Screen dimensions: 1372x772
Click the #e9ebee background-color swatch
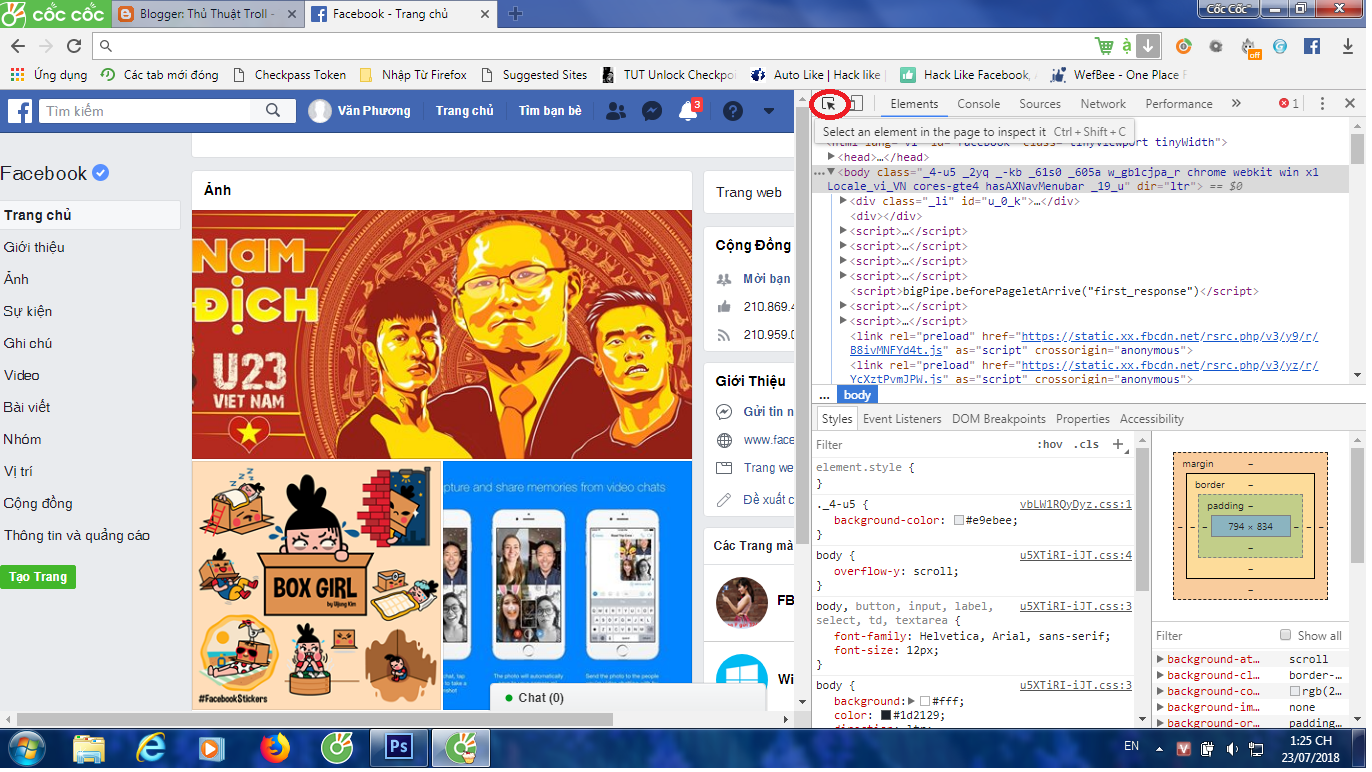(959, 520)
